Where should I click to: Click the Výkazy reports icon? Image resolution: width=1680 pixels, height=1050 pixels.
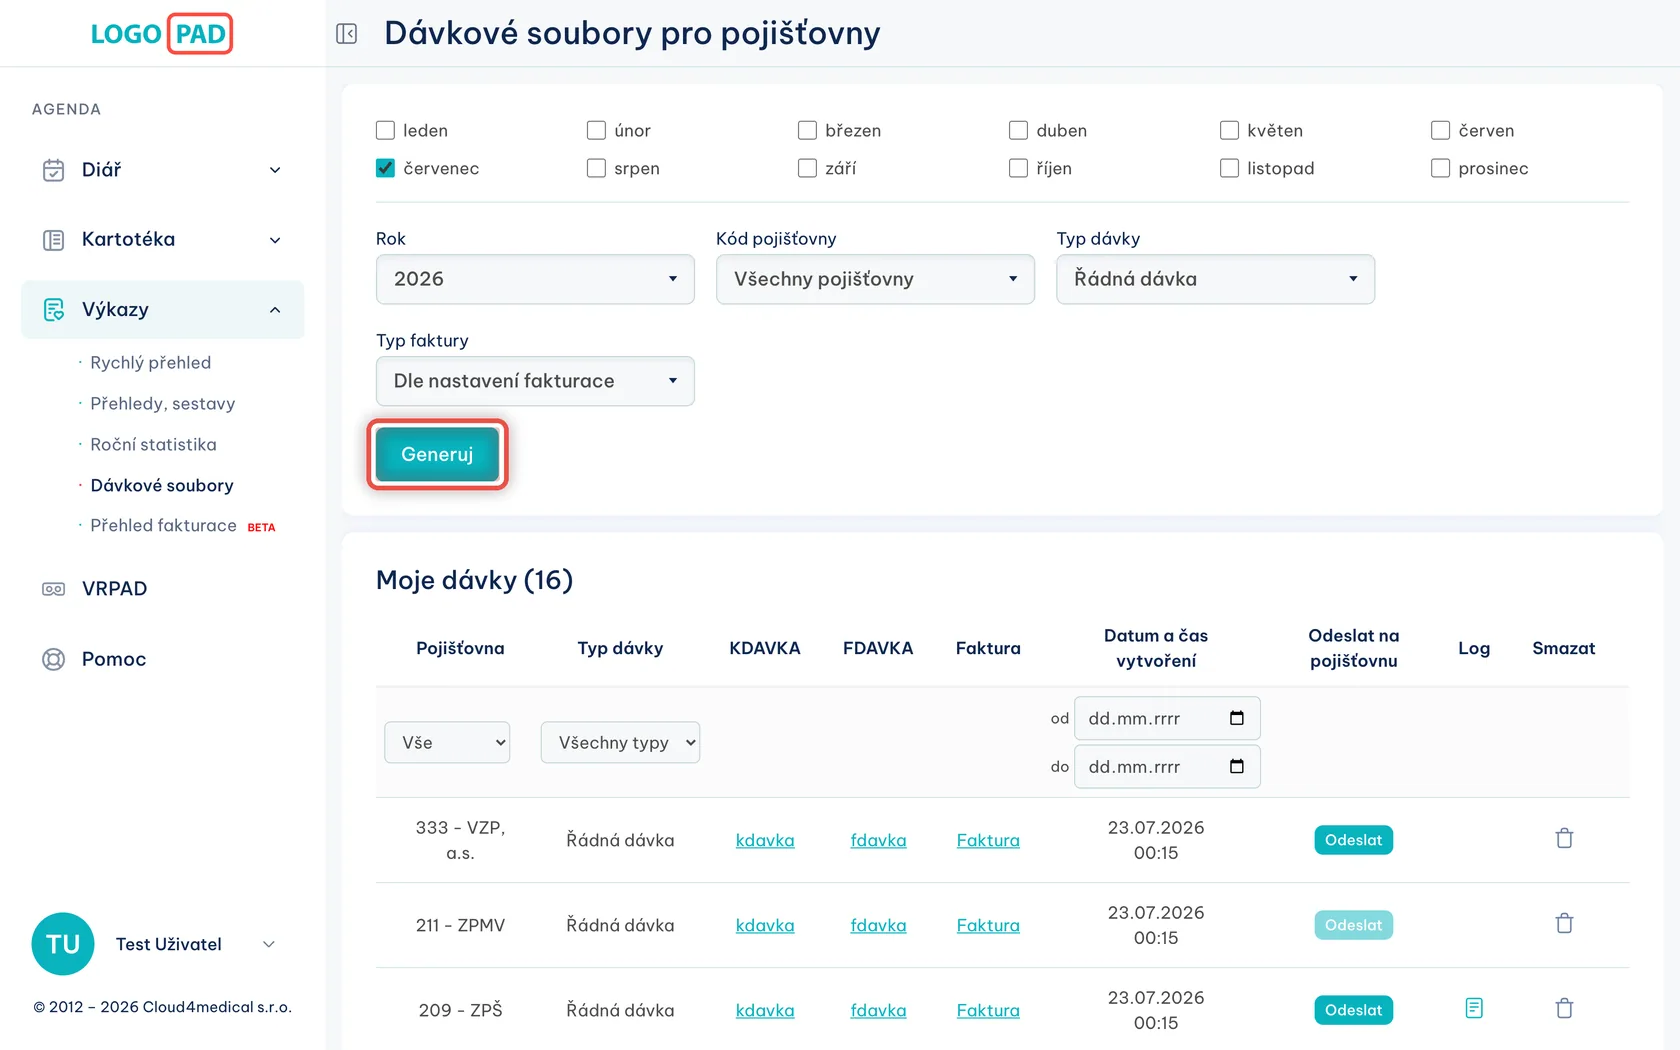54,310
